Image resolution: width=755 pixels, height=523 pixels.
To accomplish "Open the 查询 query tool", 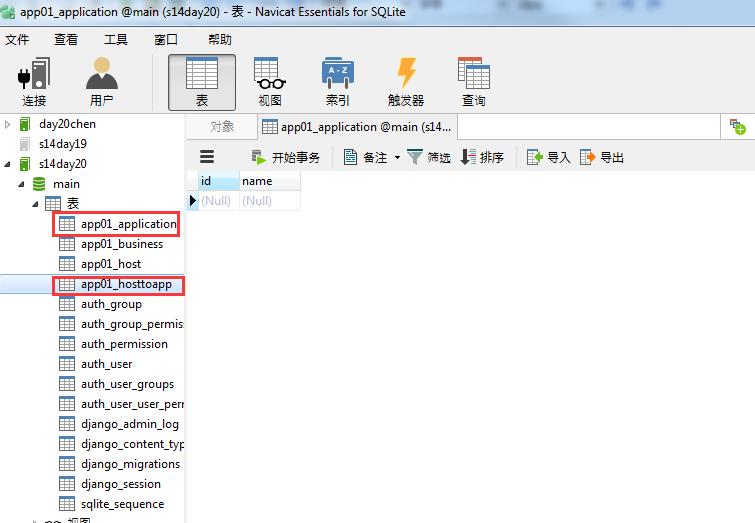I will (x=474, y=82).
